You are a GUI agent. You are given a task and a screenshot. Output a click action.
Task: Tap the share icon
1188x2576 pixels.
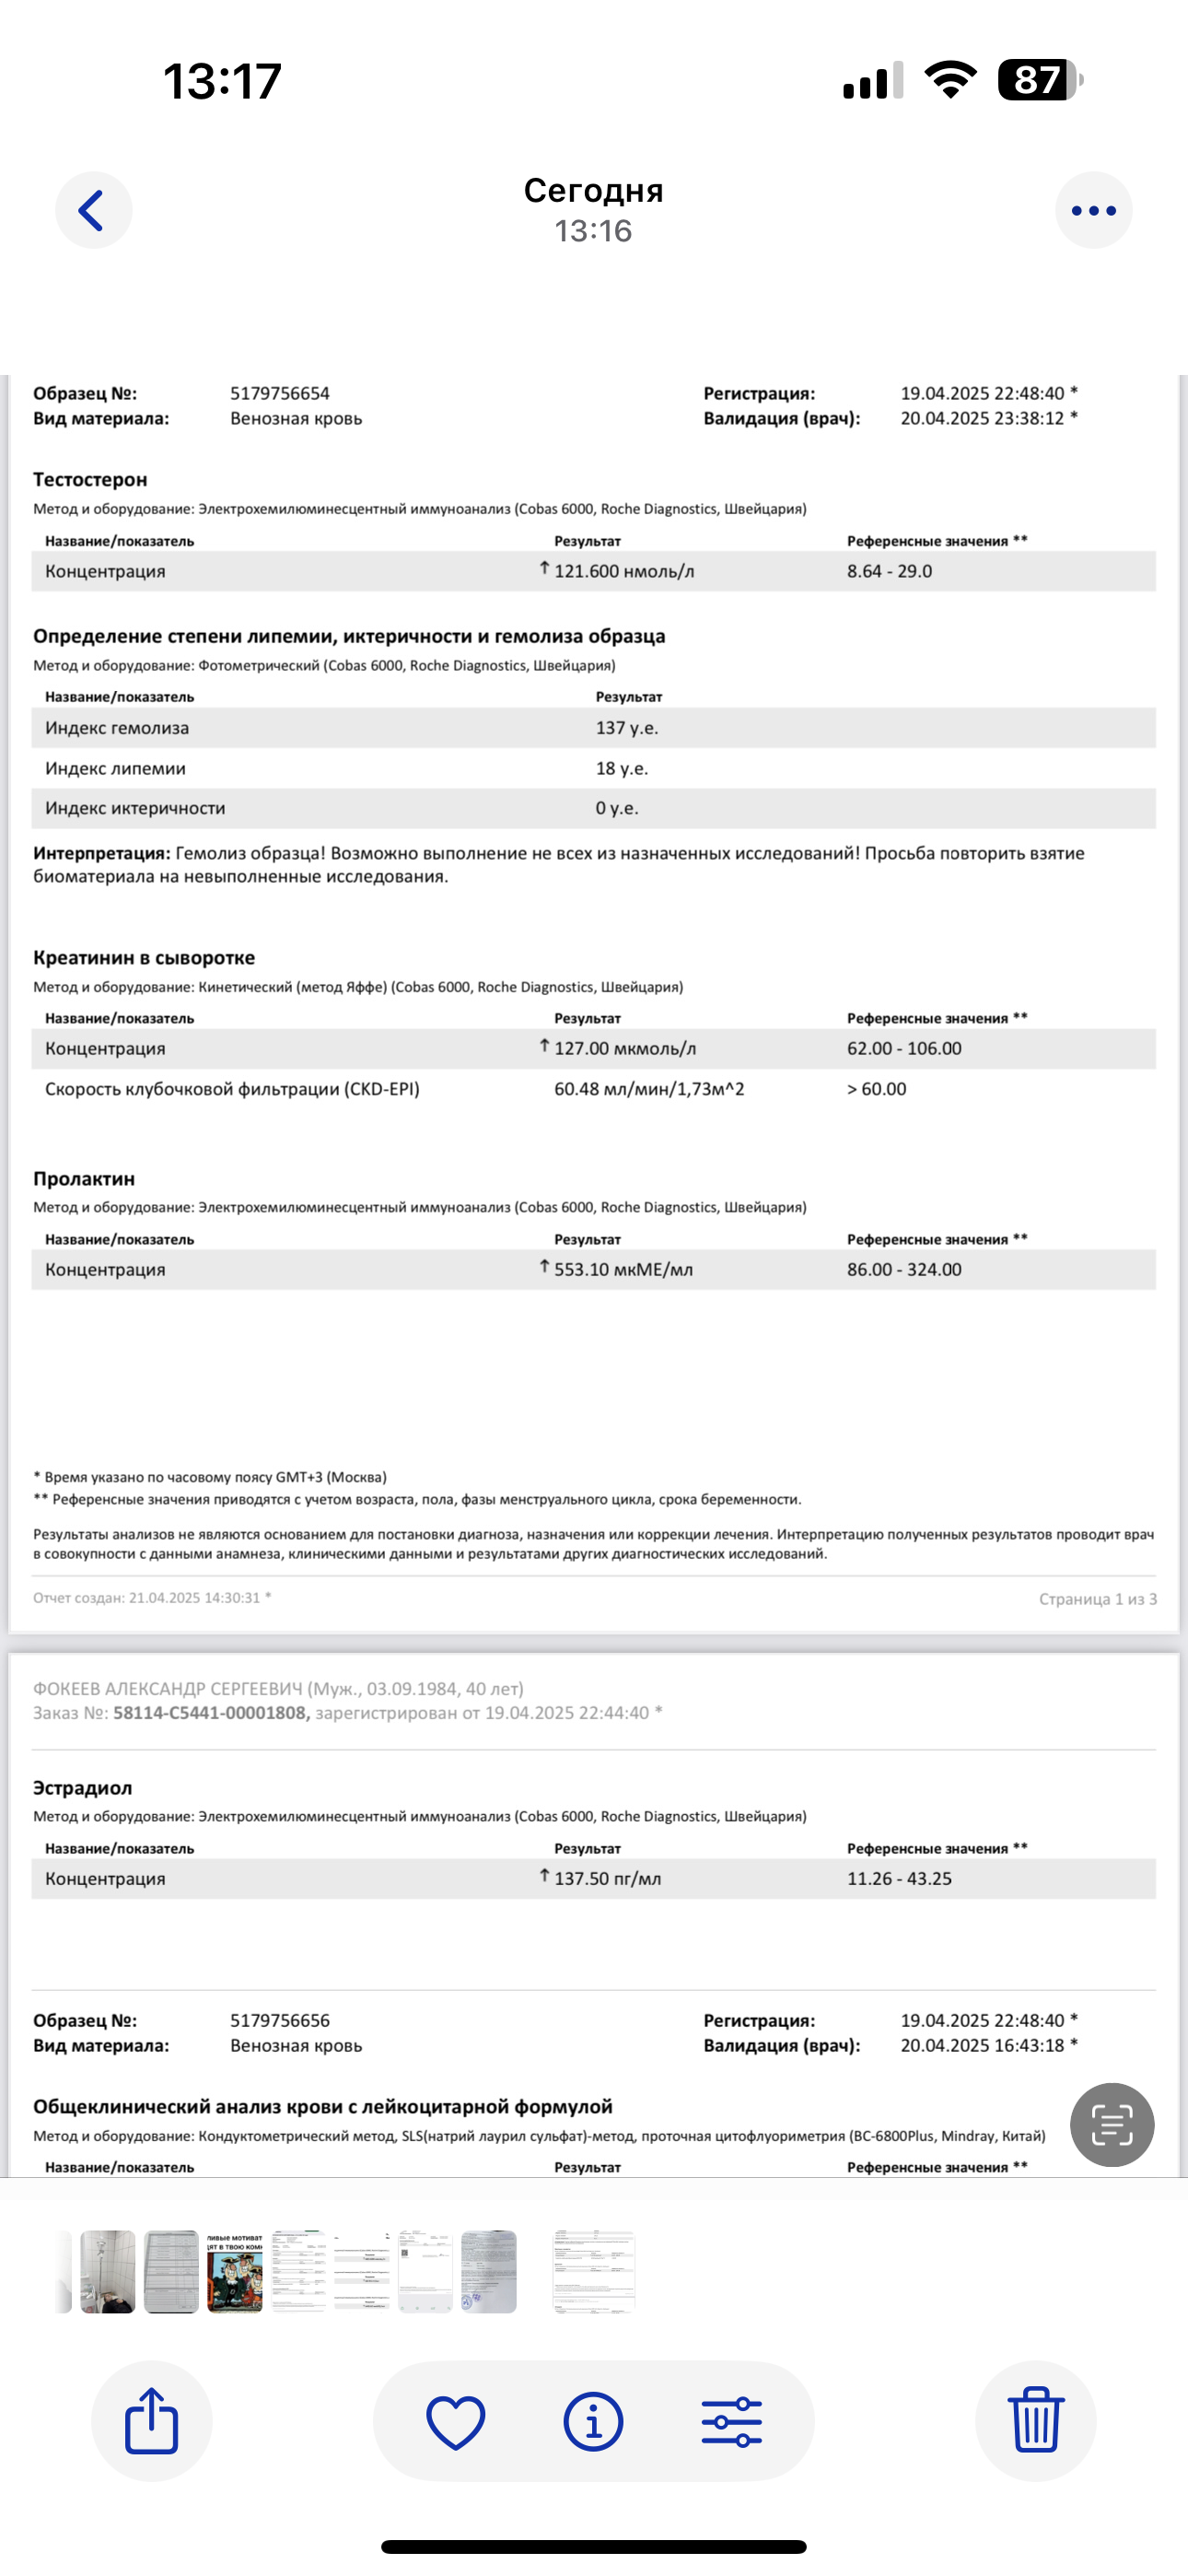coord(152,2420)
